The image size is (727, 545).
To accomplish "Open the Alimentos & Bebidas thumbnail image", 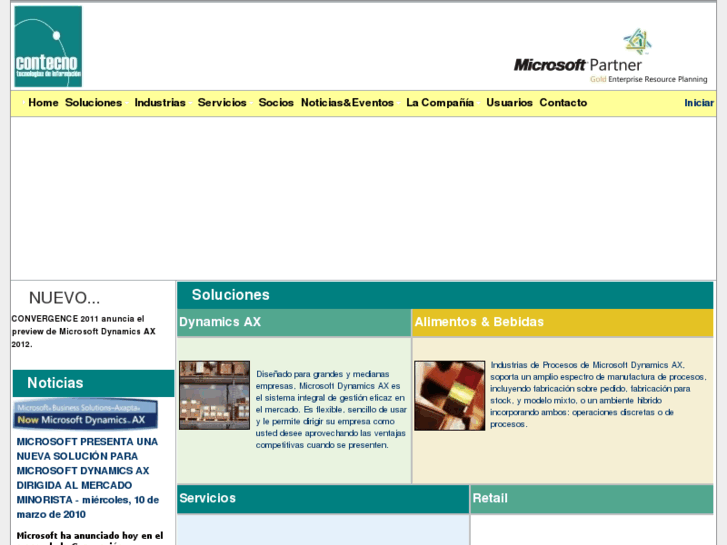I will (449, 396).
